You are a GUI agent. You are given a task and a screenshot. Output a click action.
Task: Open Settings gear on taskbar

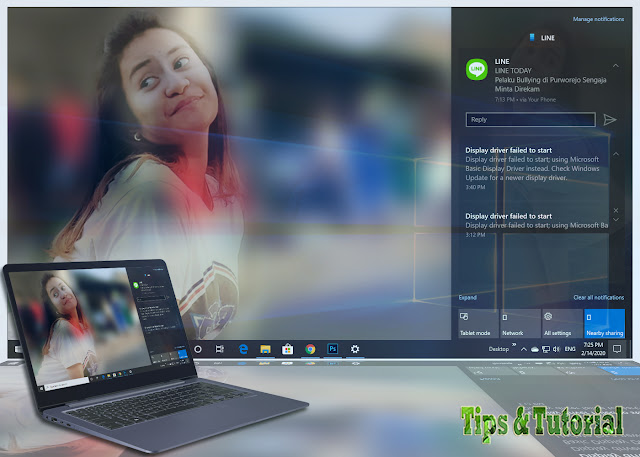[x=355, y=349]
